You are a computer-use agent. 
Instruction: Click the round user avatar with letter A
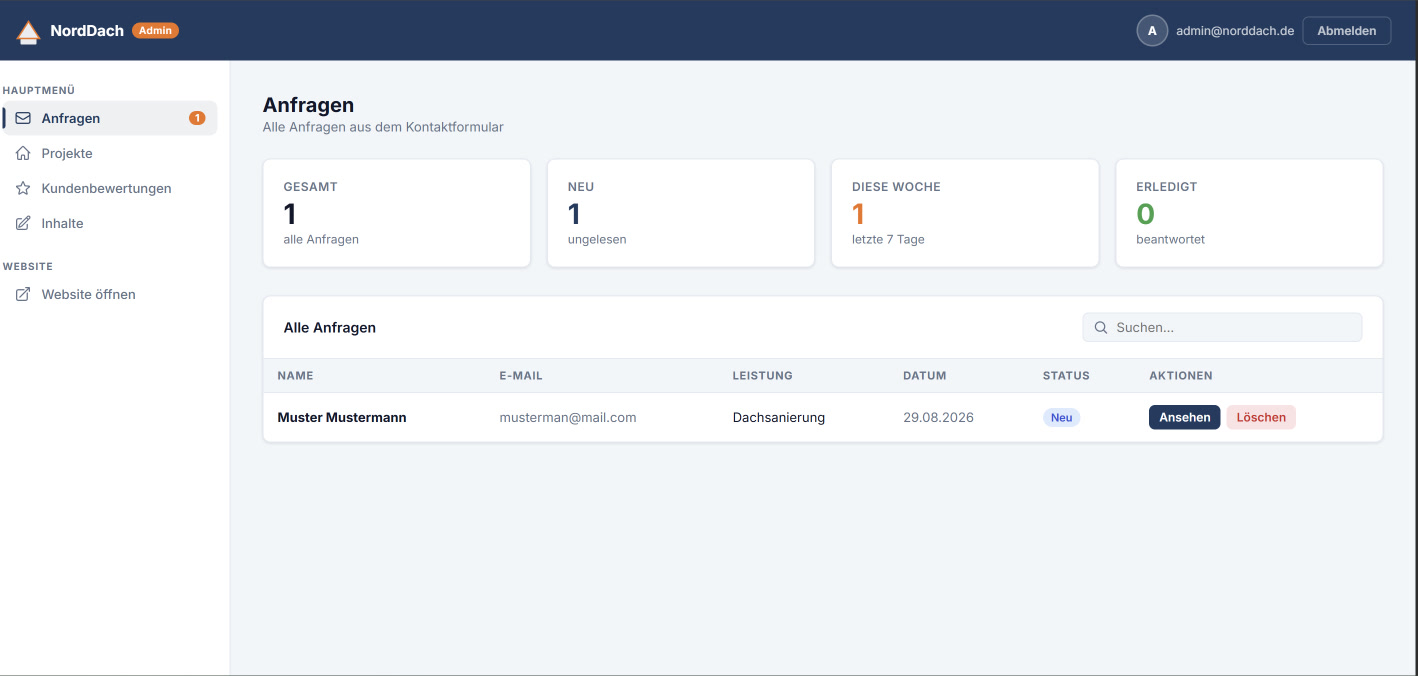(1152, 31)
